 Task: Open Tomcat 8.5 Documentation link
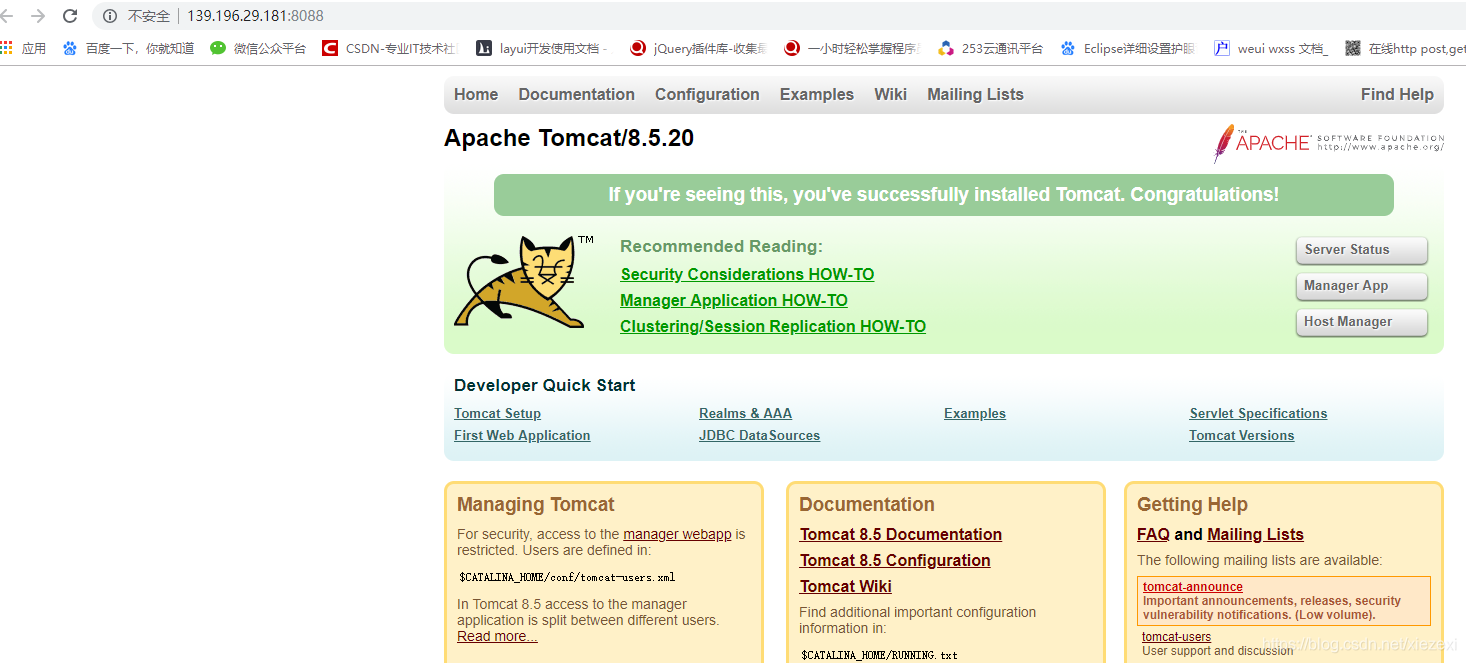click(901, 534)
